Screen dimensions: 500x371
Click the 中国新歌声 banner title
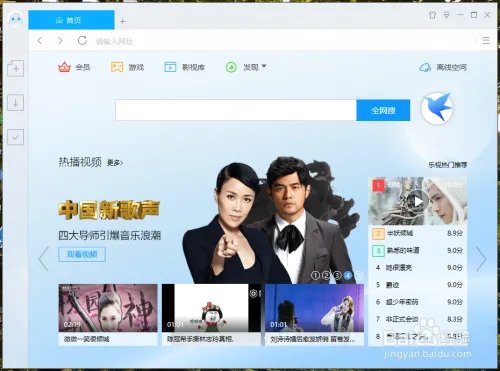(x=109, y=210)
